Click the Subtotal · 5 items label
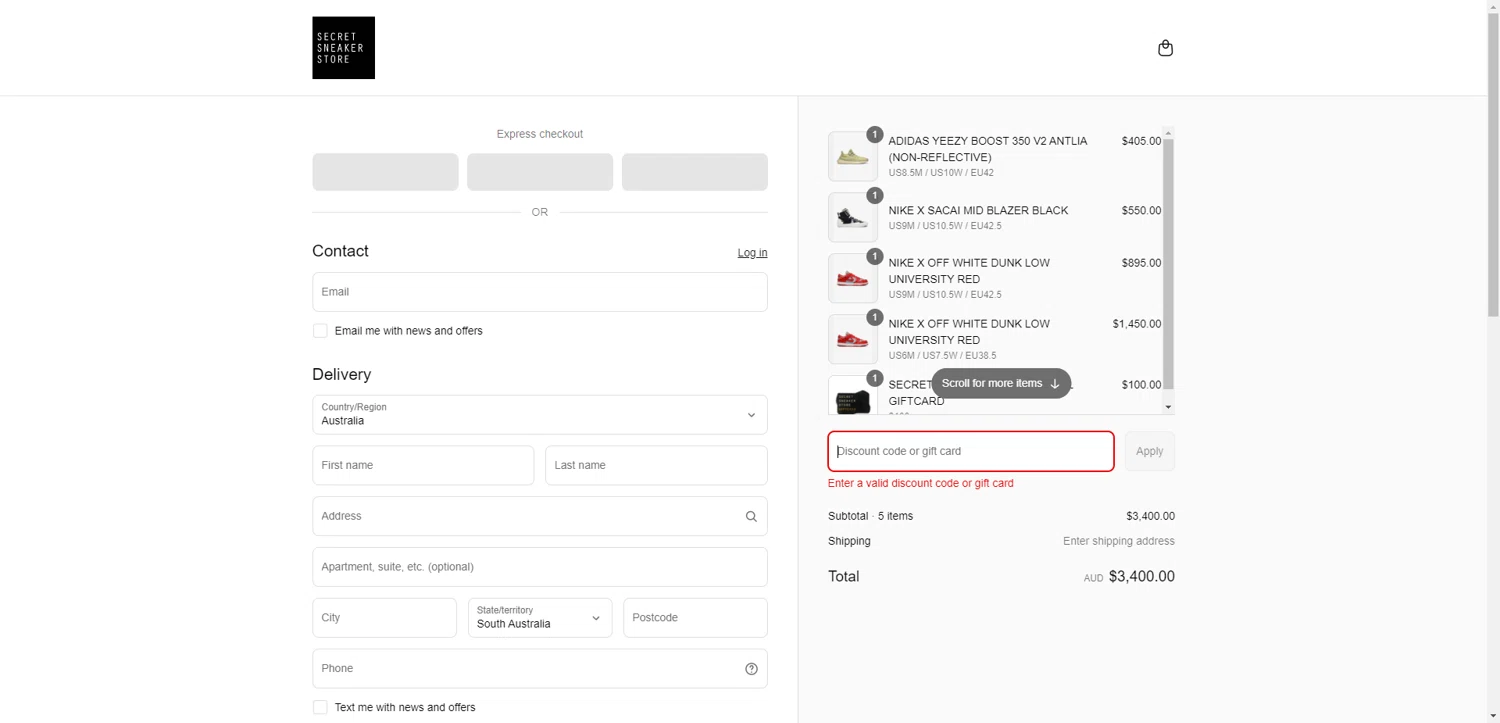This screenshot has height=723, width=1500. (870, 516)
